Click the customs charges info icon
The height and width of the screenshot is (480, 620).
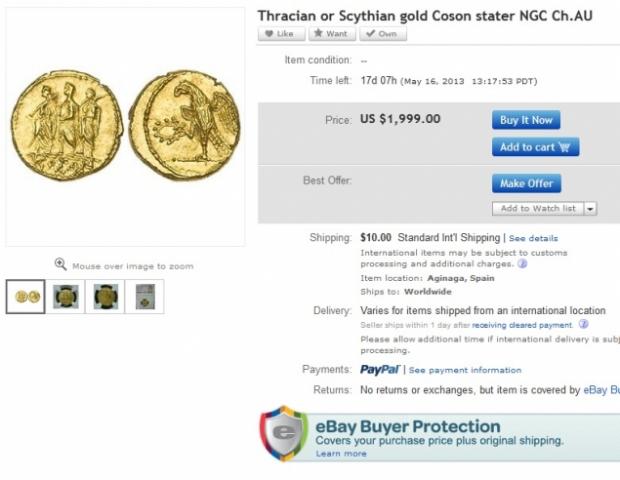pyautogui.click(x=522, y=264)
